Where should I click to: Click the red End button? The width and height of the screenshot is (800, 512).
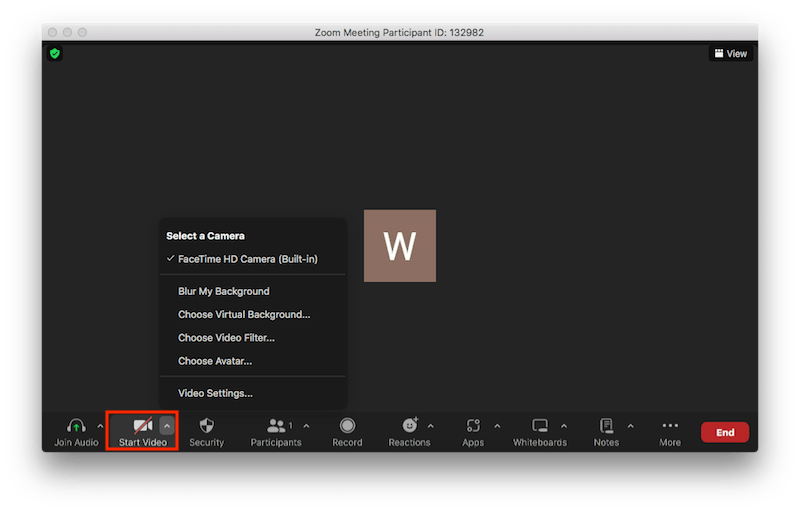pos(724,432)
